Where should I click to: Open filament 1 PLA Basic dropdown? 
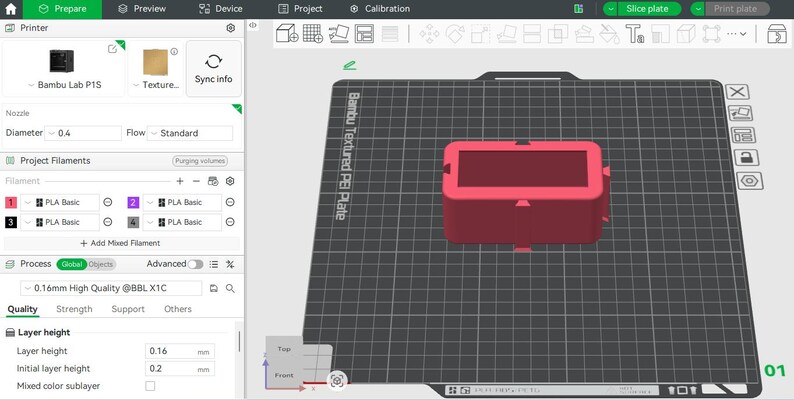(x=60, y=203)
